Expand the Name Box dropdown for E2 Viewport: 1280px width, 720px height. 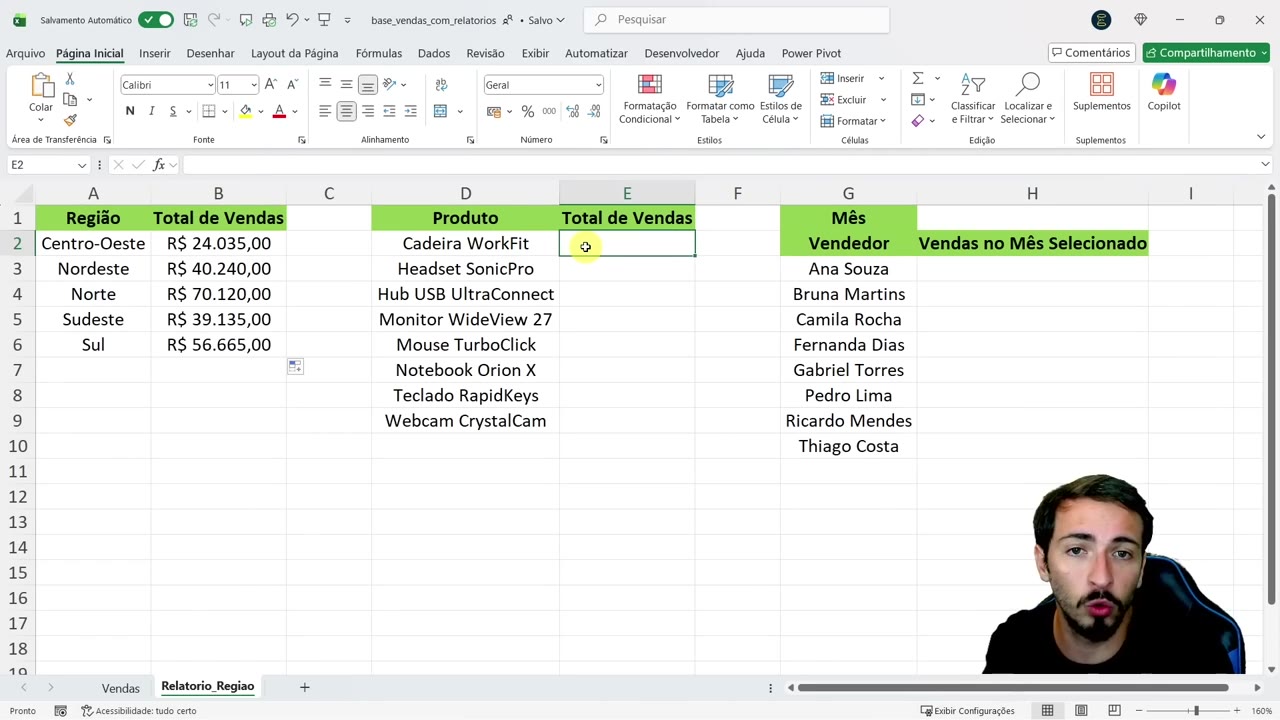click(81, 165)
